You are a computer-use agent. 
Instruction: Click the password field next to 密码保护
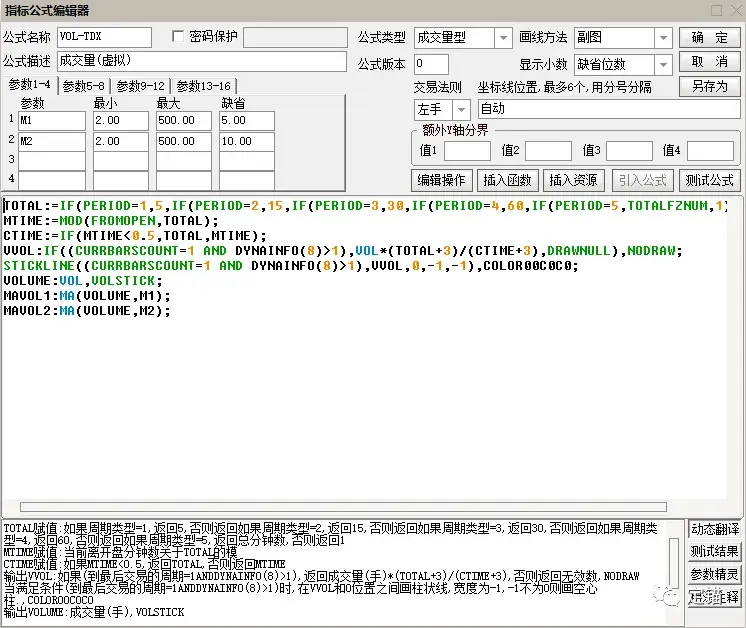[x=295, y=37]
